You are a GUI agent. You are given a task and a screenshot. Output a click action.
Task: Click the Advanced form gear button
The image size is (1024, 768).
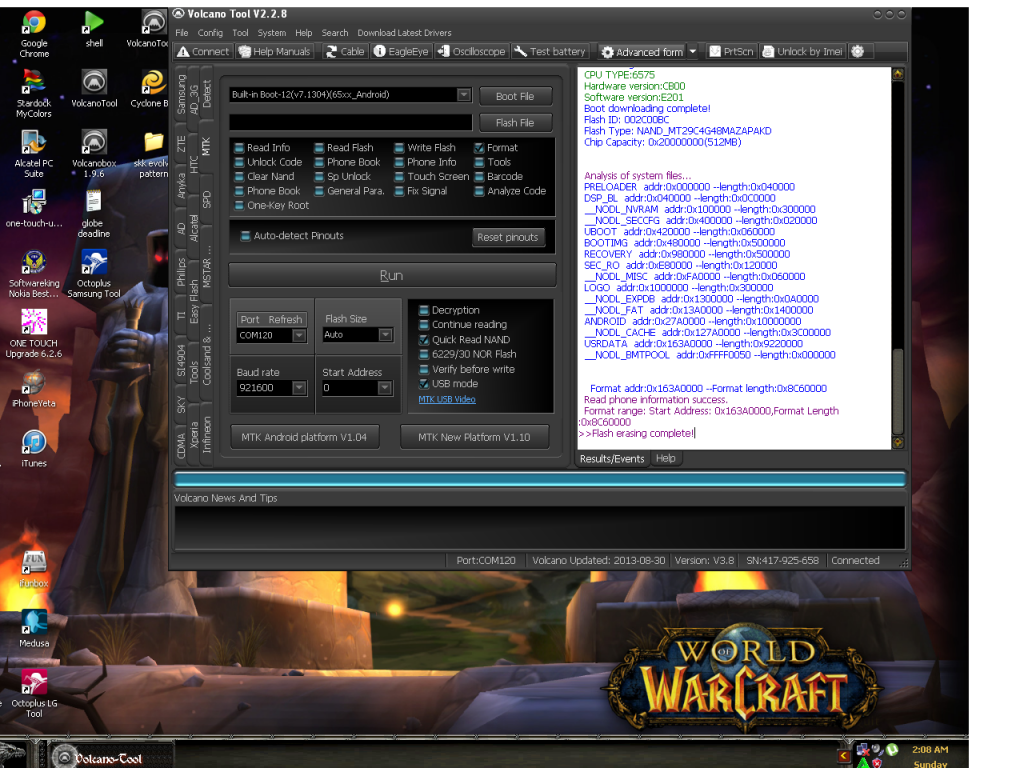(642, 52)
